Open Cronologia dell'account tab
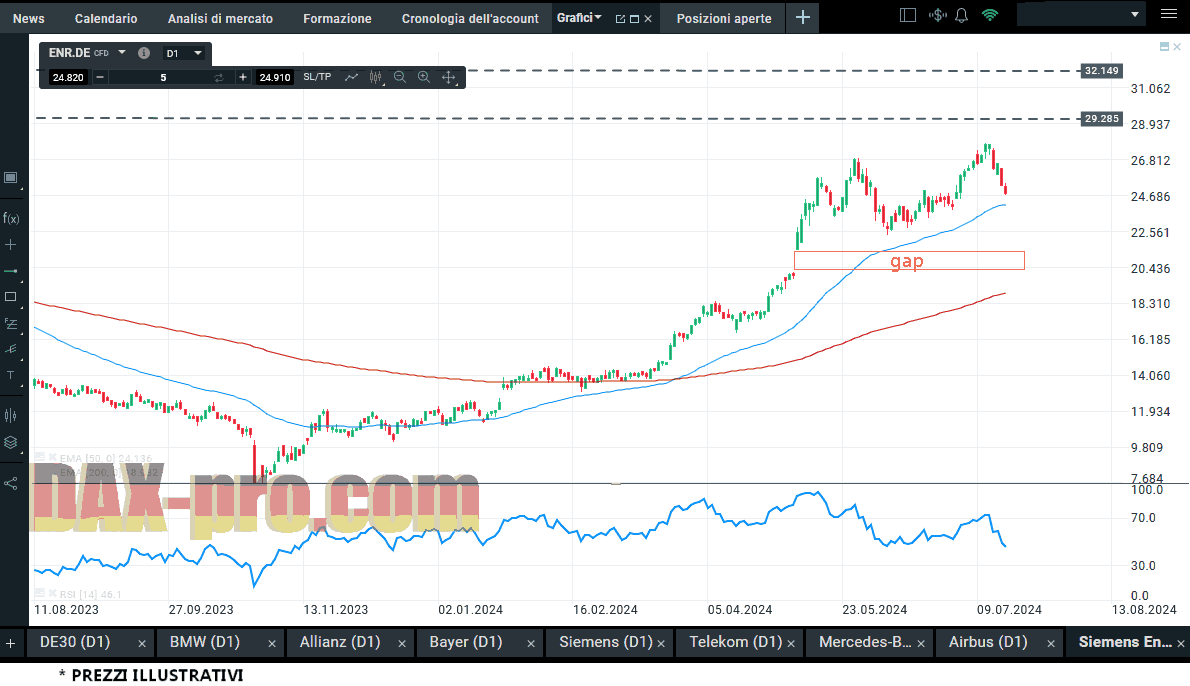1190x686 pixels. pos(471,18)
